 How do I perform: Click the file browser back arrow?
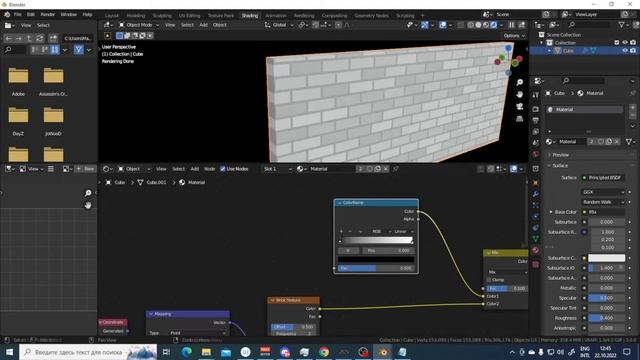tap(9, 38)
